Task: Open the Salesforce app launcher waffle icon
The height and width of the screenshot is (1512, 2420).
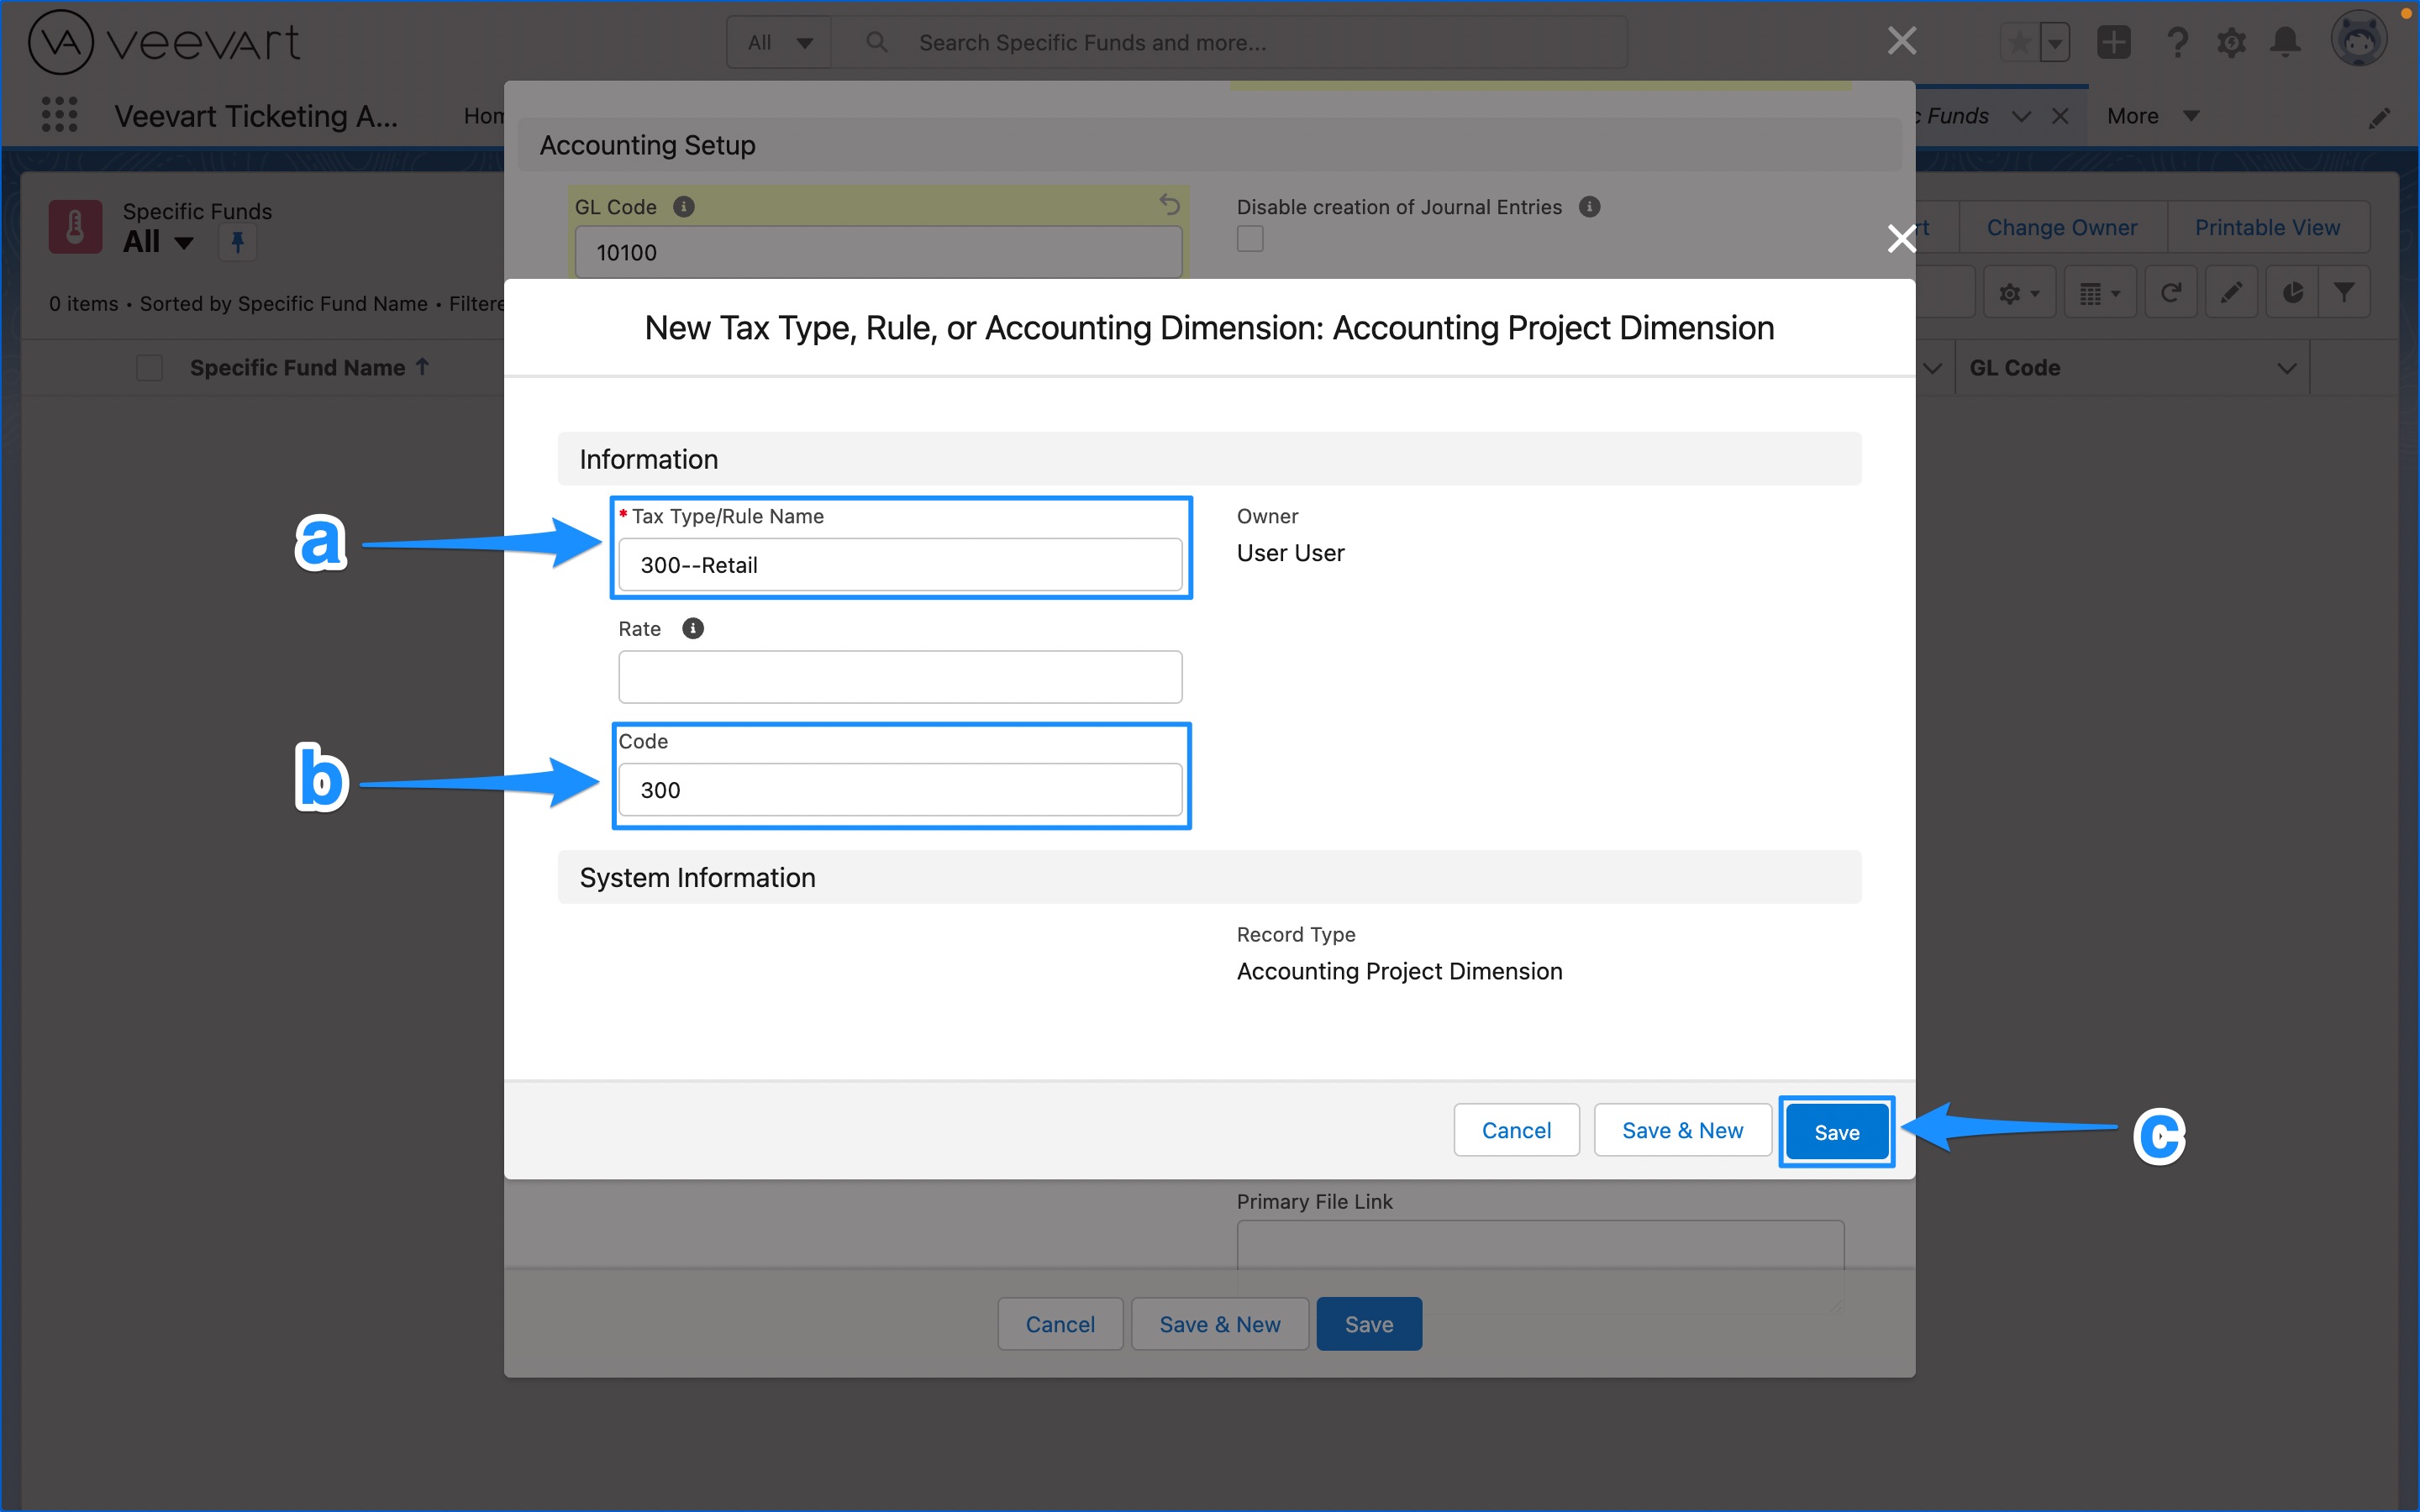Action: [59, 115]
